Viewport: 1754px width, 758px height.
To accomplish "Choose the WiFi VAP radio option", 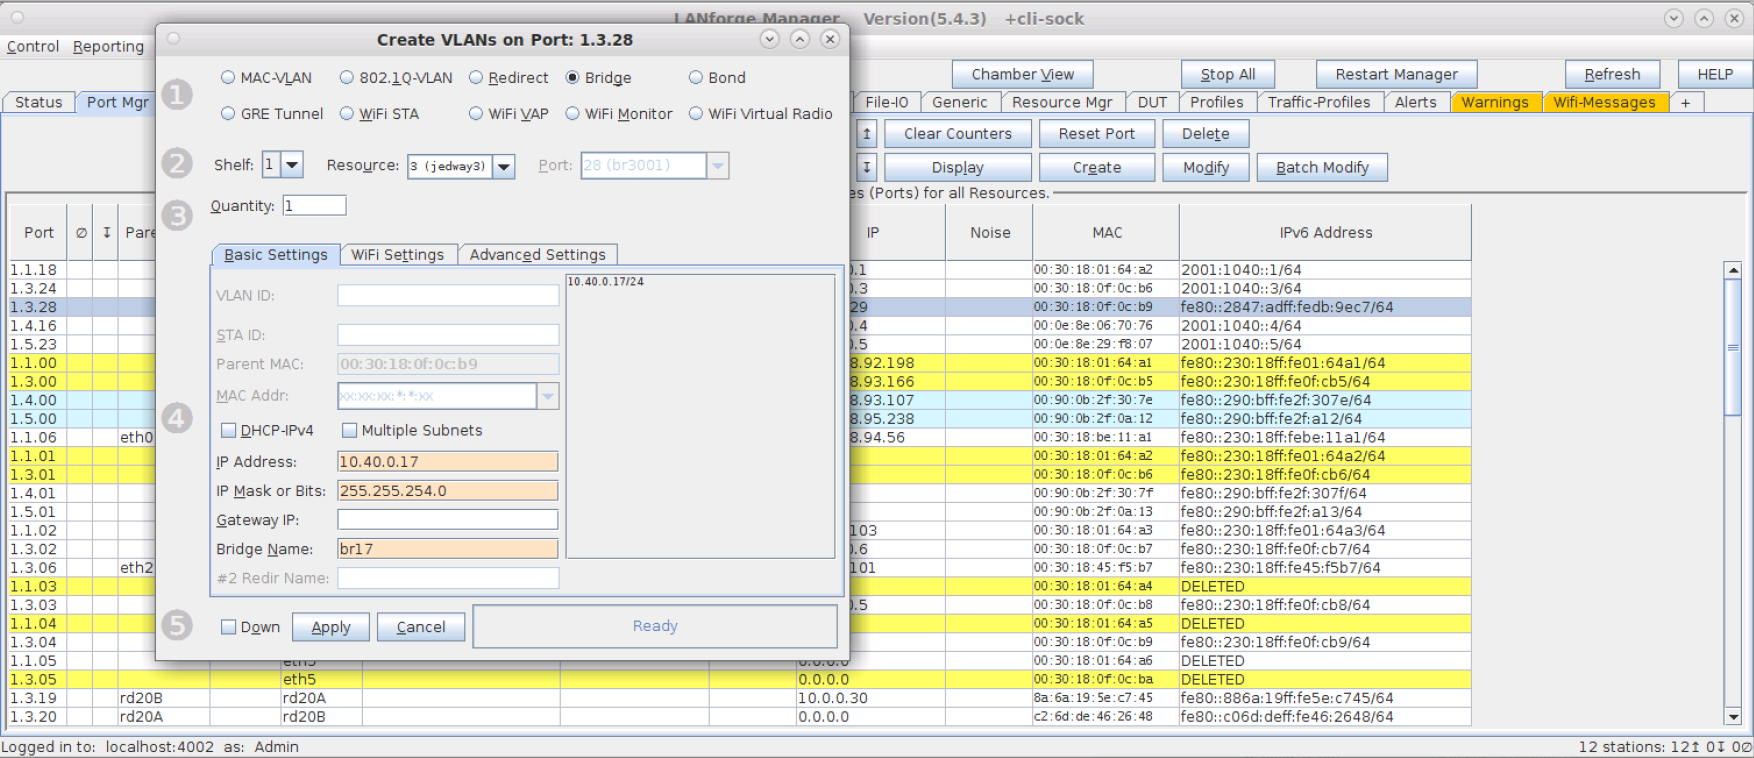I will tap(476, 114).
